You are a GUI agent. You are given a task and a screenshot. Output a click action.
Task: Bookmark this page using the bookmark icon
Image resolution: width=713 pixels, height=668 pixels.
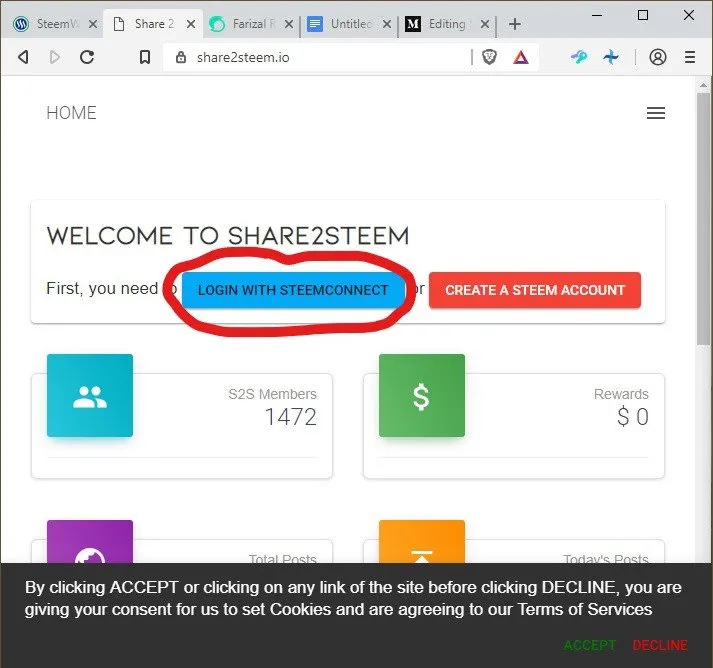tap(145, 57)
